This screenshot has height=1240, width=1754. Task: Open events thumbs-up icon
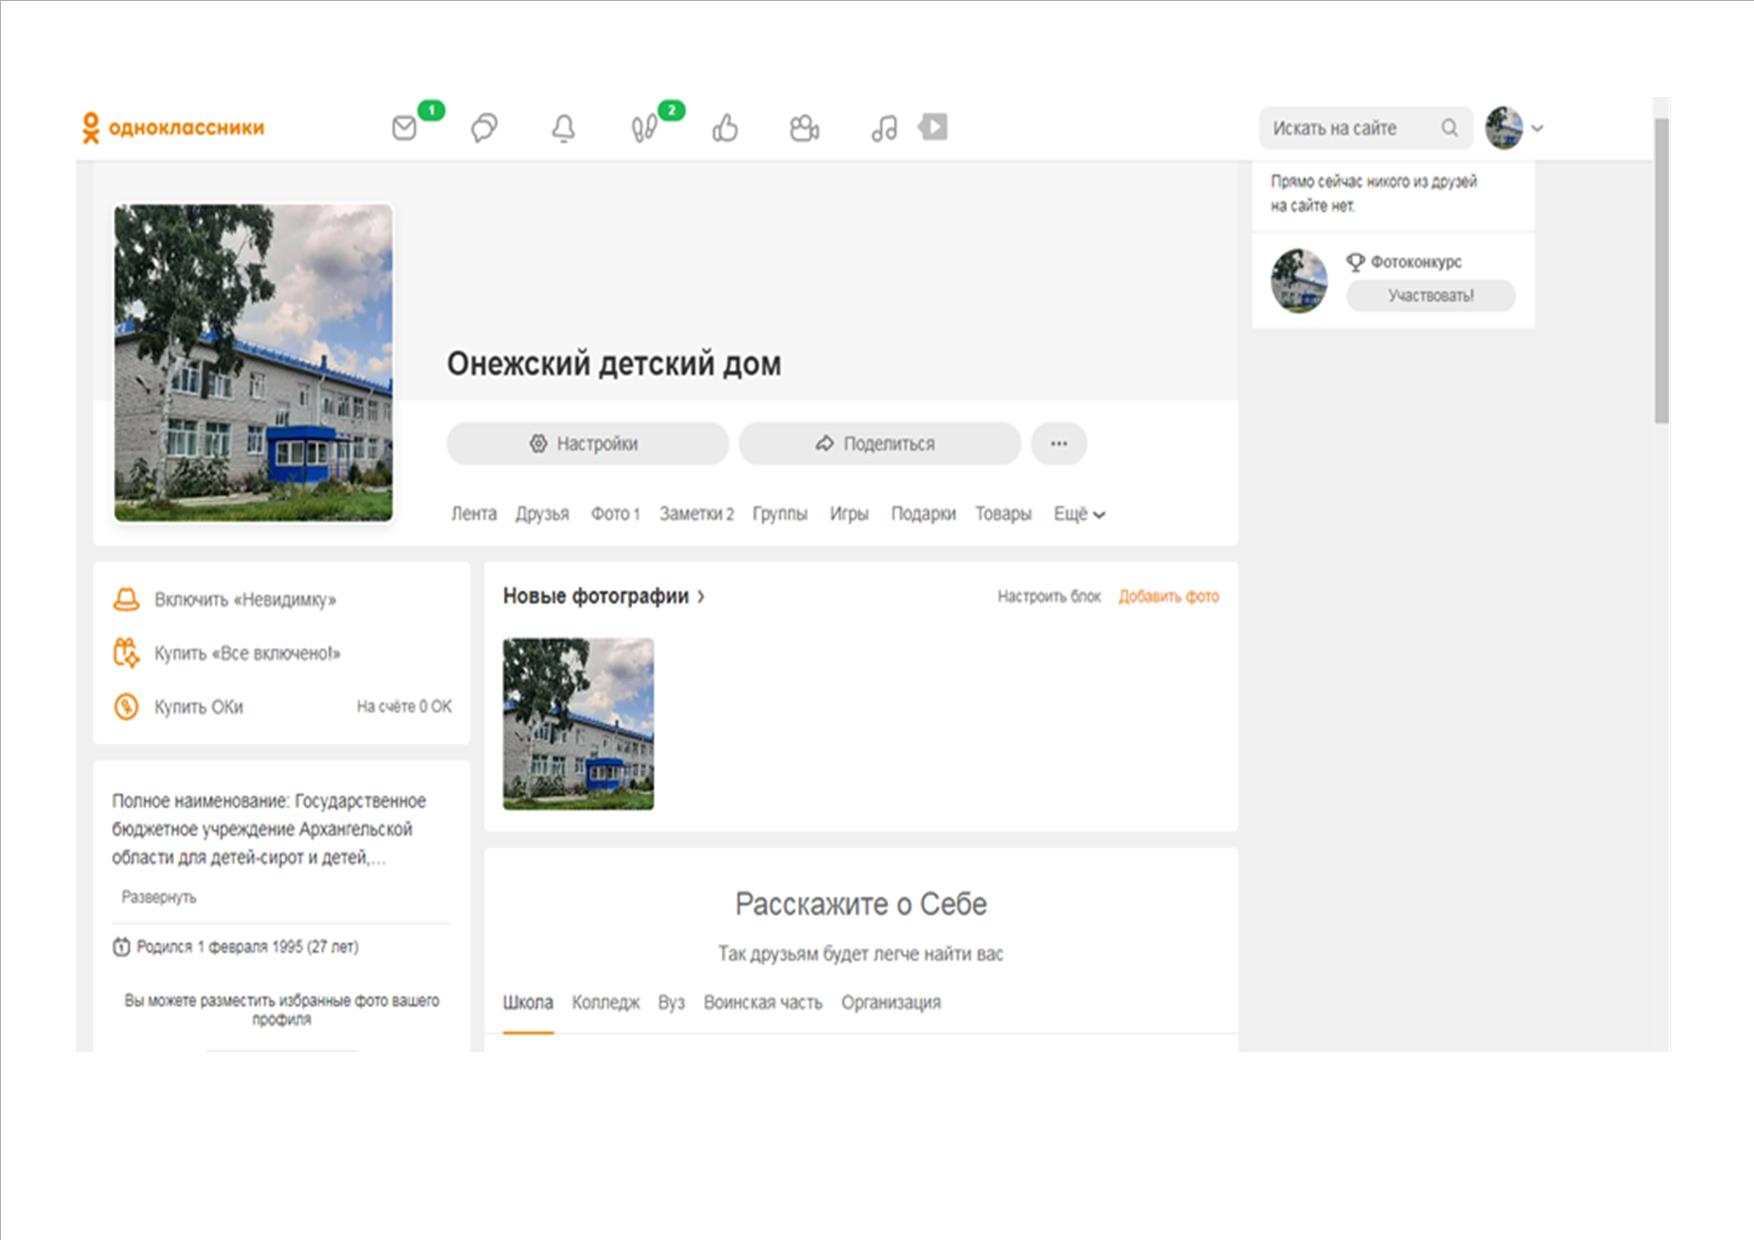click(x=725, y=128)
